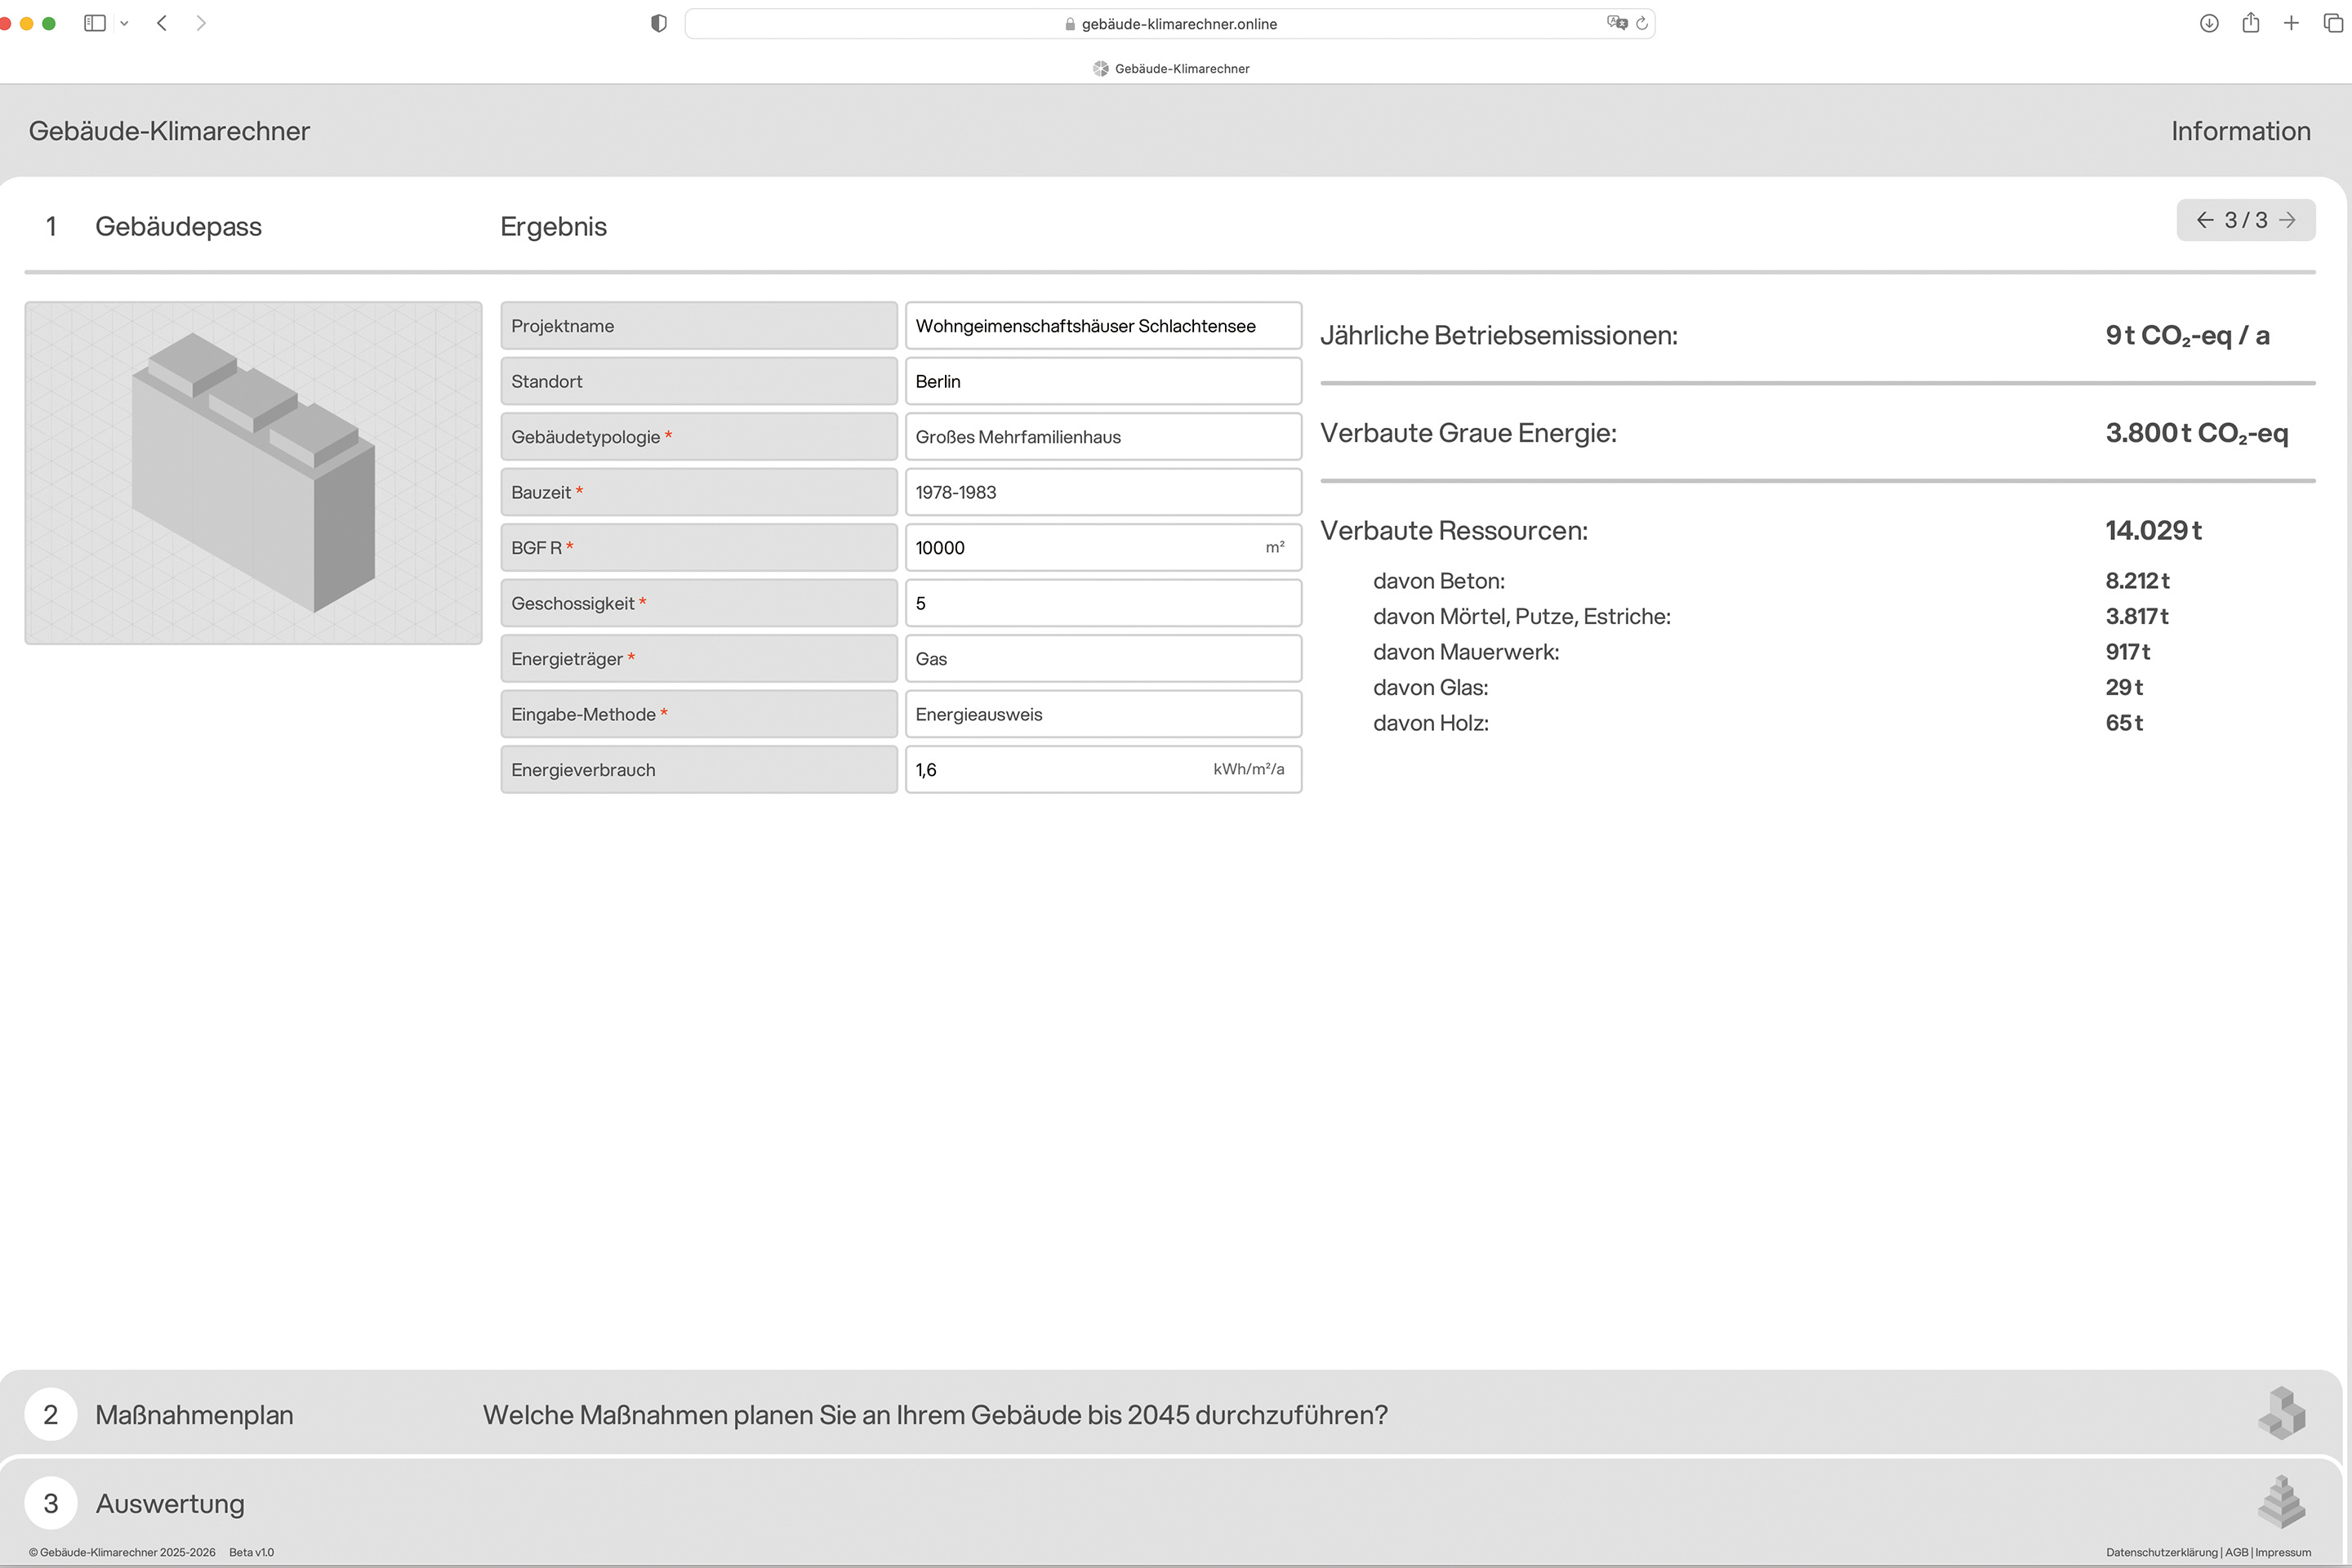Open the downloads icon in Safari toolbar

tap(2209, 23)
